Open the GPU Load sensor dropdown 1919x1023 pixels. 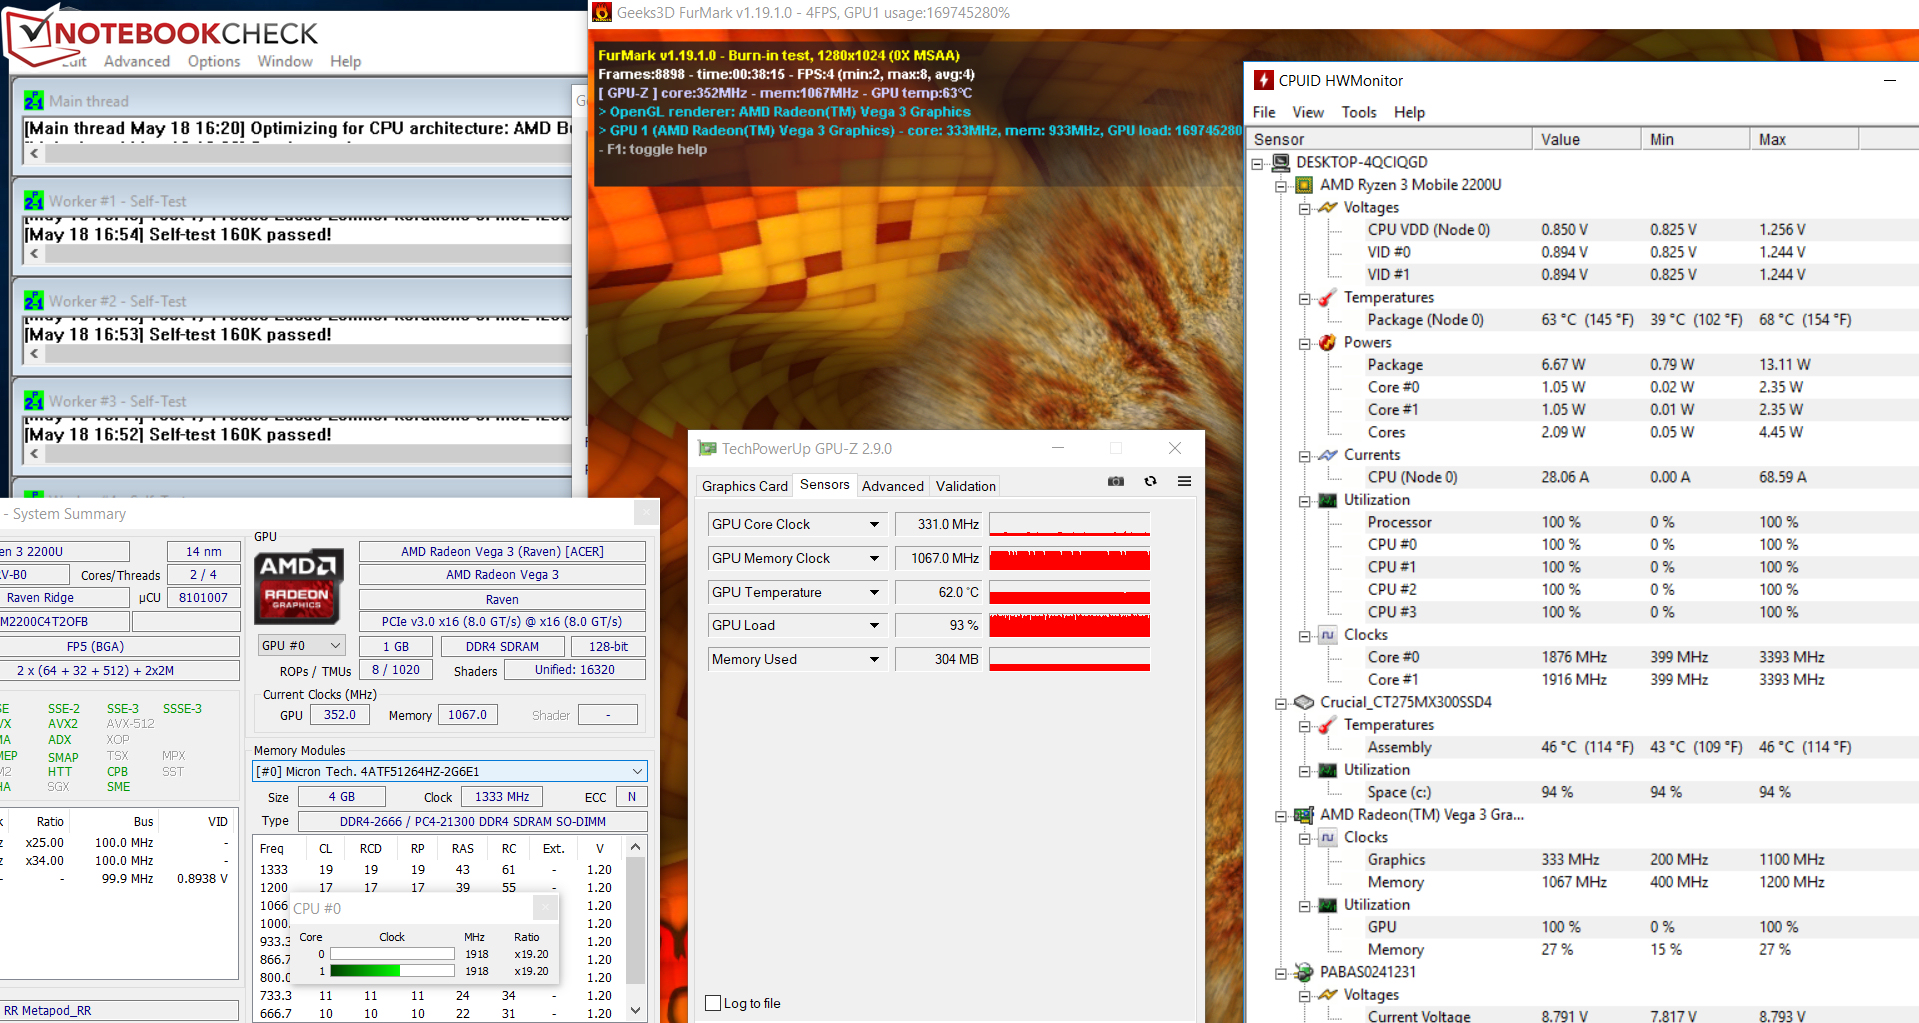tap(874, 625)
